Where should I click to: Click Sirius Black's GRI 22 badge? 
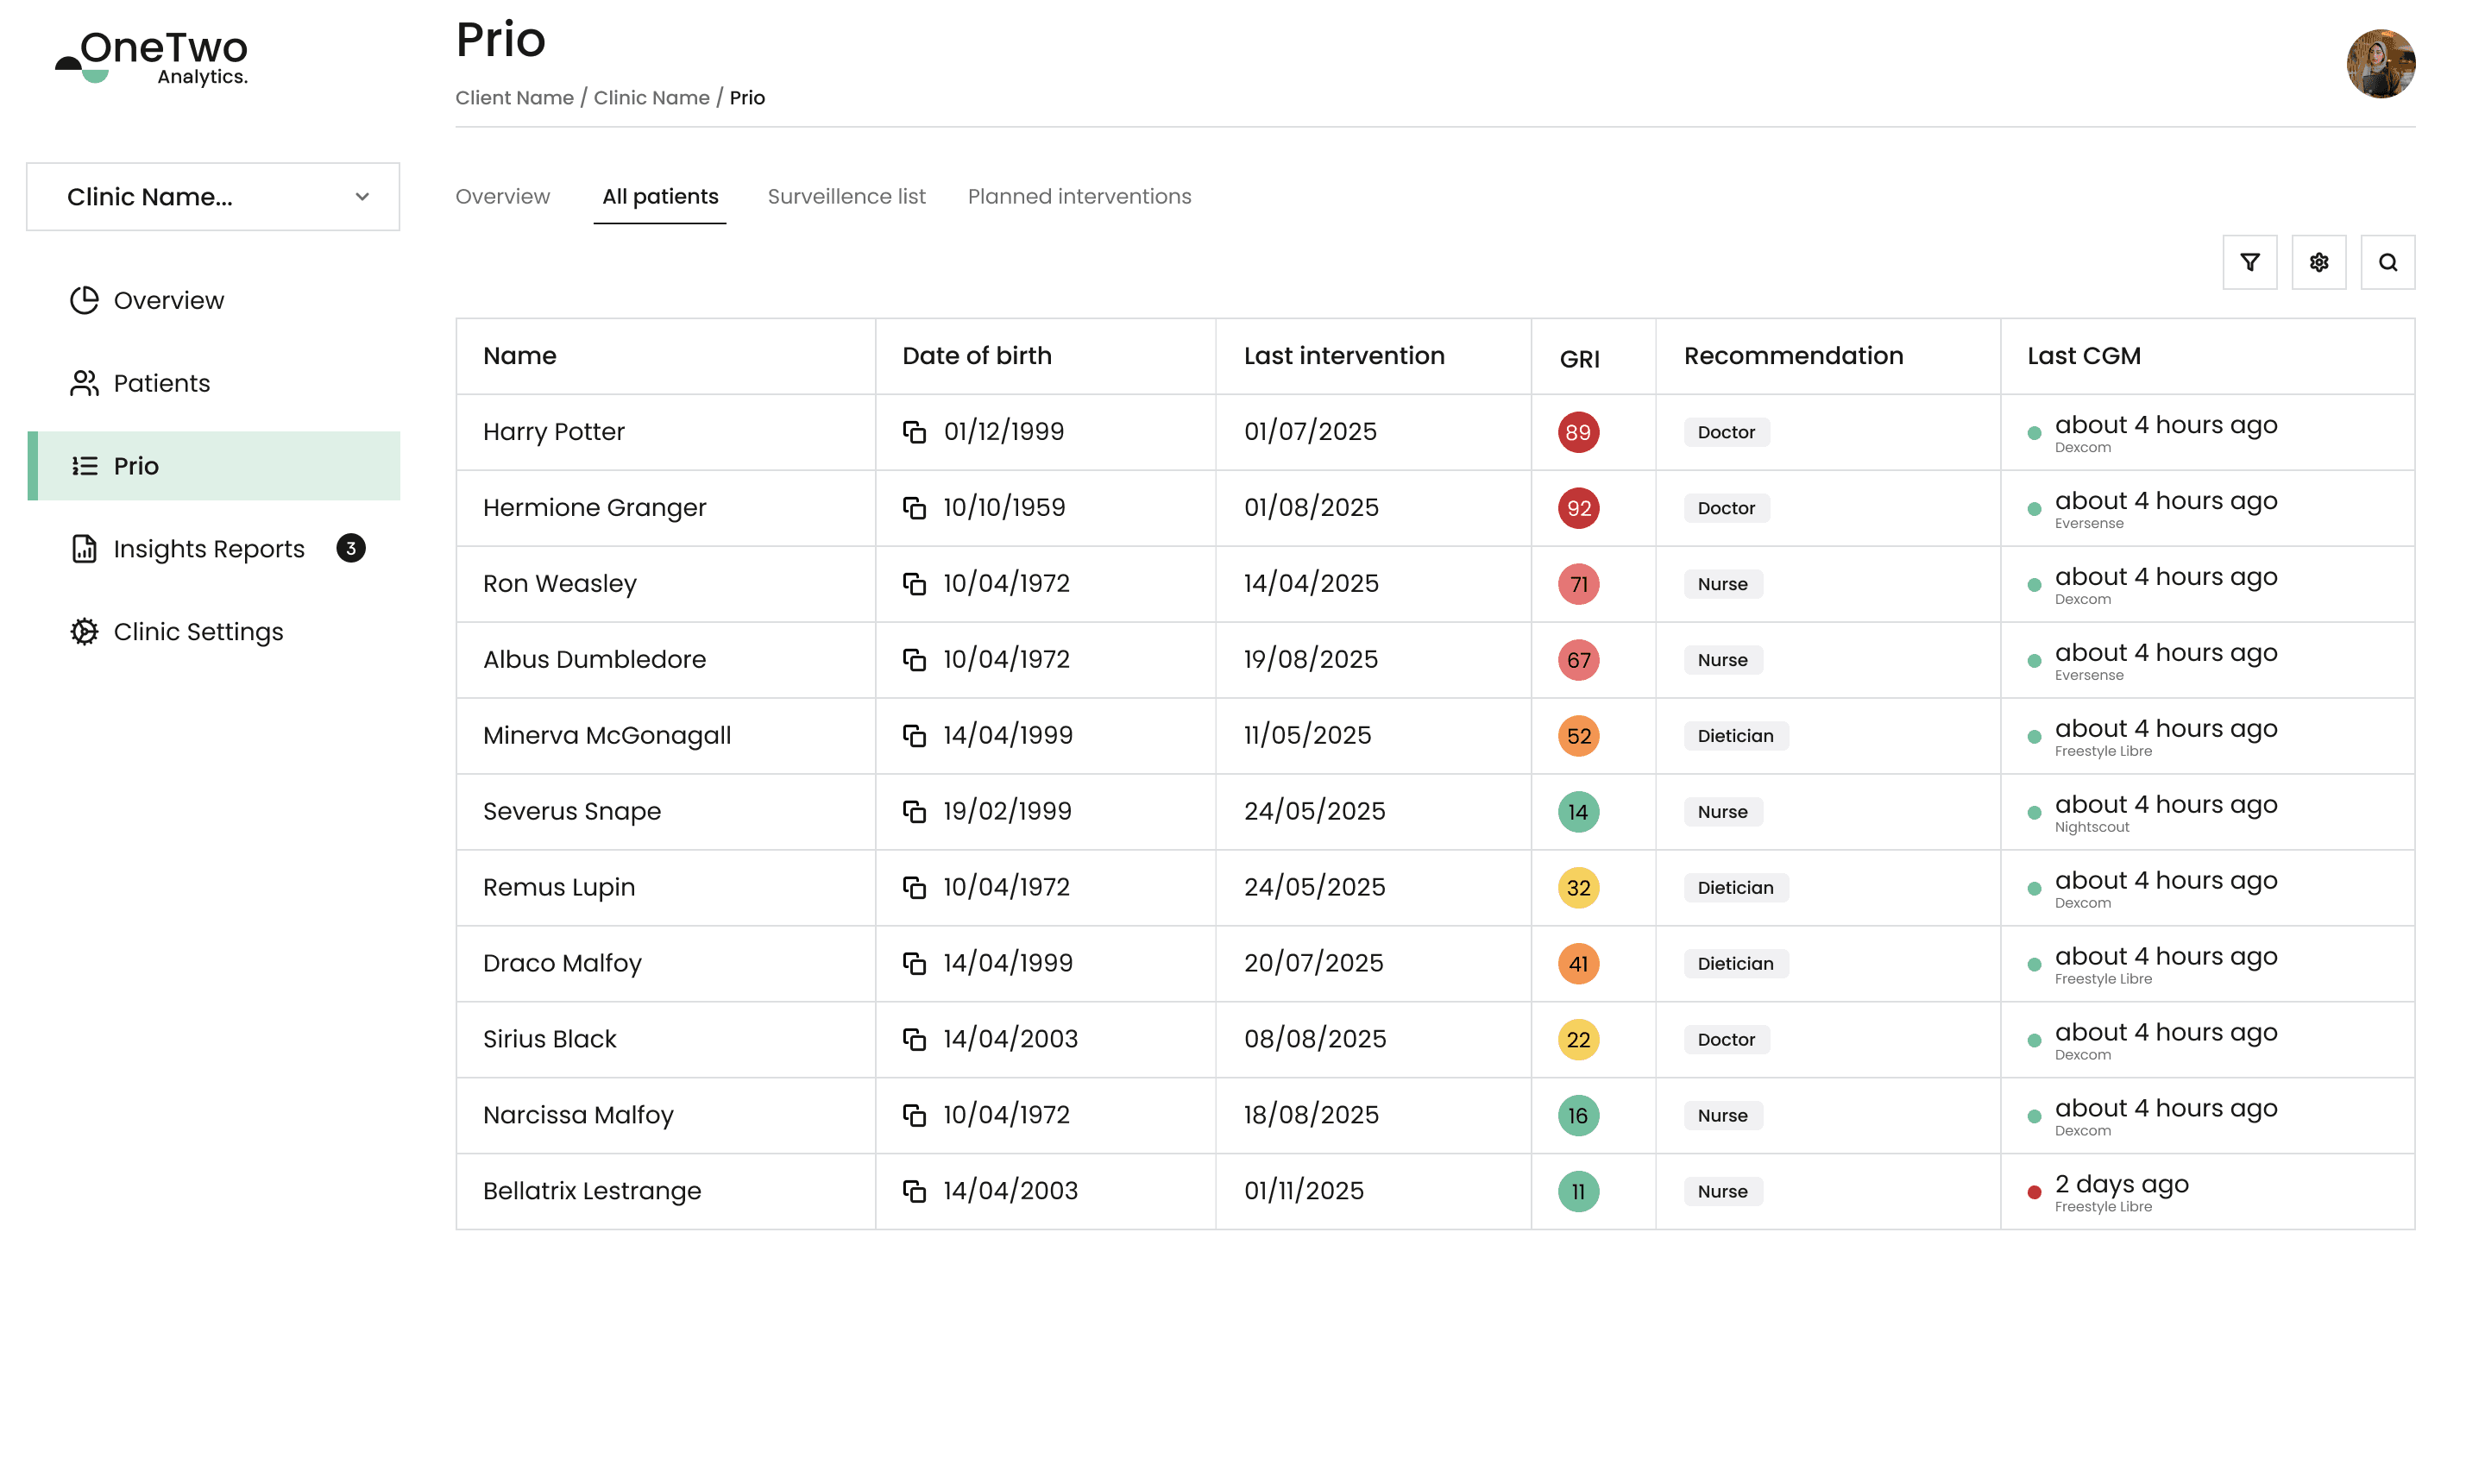1578,1040
